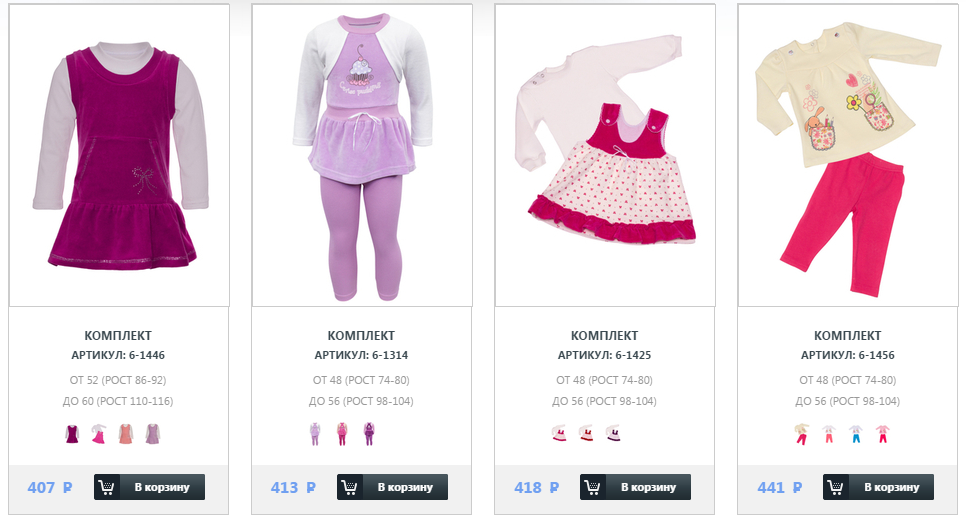
Task: Choose lilac variant thumbnail of 6-1446
Action: point(152,434)
